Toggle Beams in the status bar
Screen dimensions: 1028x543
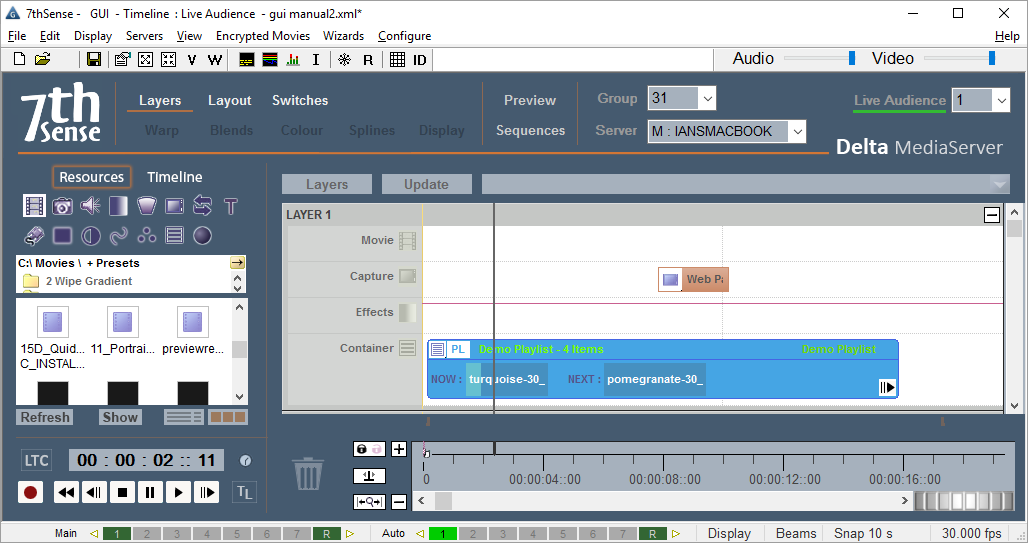click(x=796, y=533)
